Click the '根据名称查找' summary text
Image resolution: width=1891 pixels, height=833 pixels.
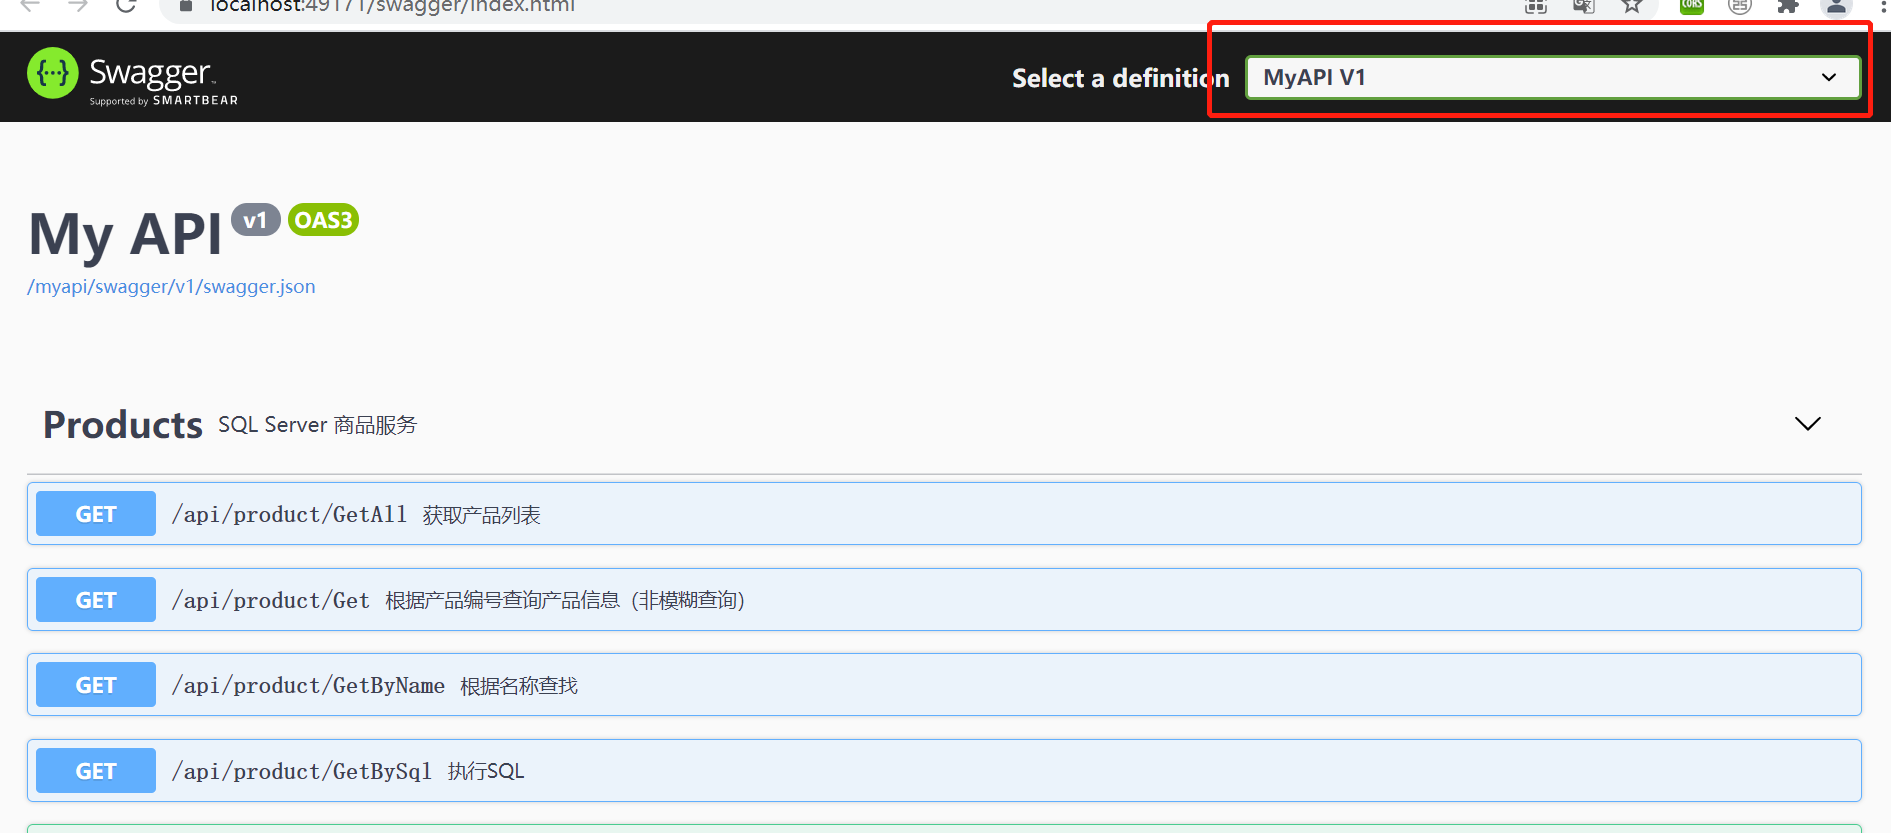point(519,686)
